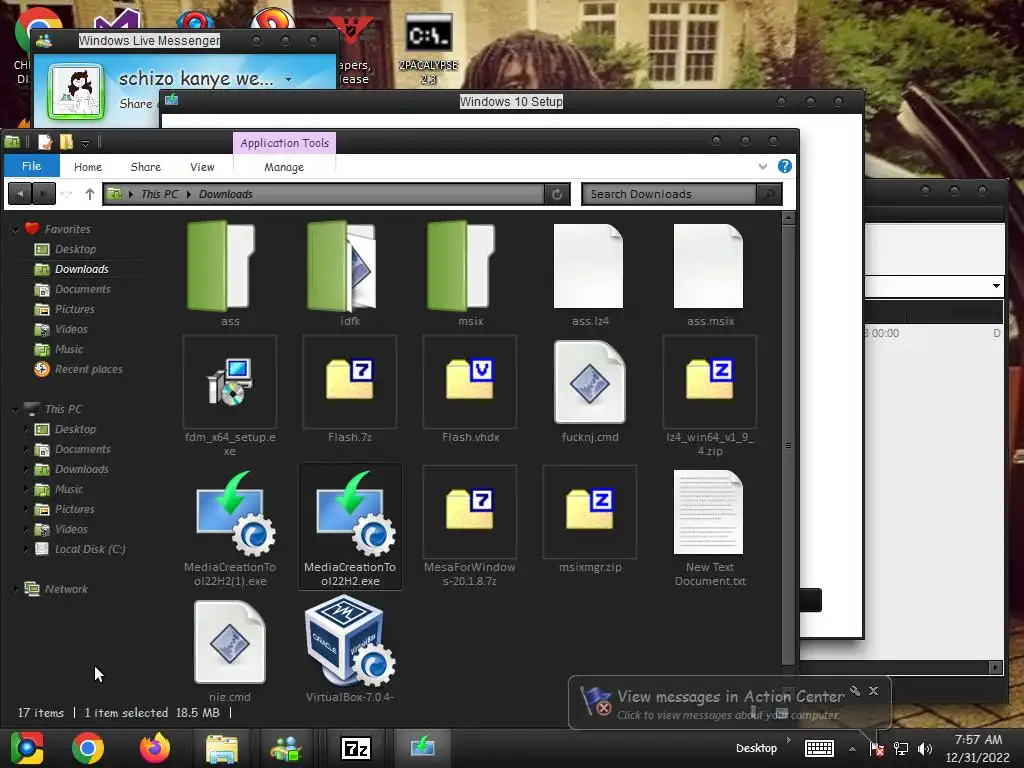This screenshot has width=1024, height=768.
Task: Click the Action Center flag tray icon
Action: [877, 748]
